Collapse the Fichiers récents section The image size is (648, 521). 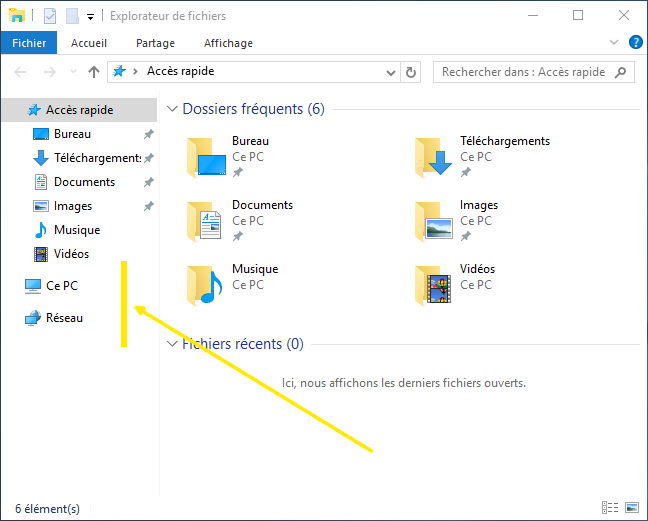coord(172,344)
